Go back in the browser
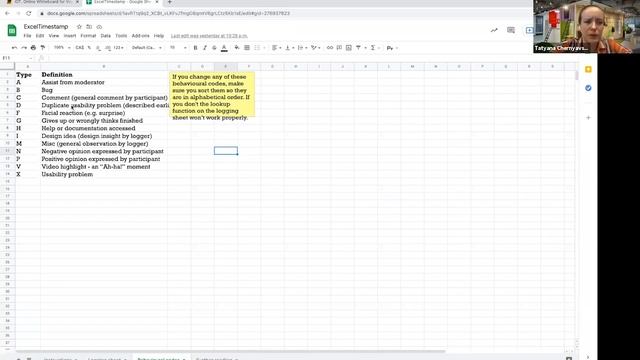 point(7,13)
